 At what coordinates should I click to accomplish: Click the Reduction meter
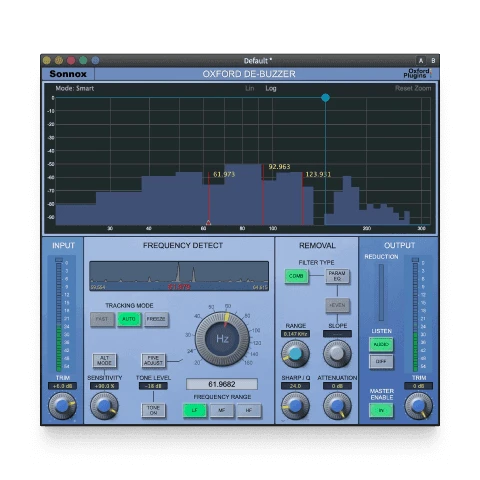(381, 293)
